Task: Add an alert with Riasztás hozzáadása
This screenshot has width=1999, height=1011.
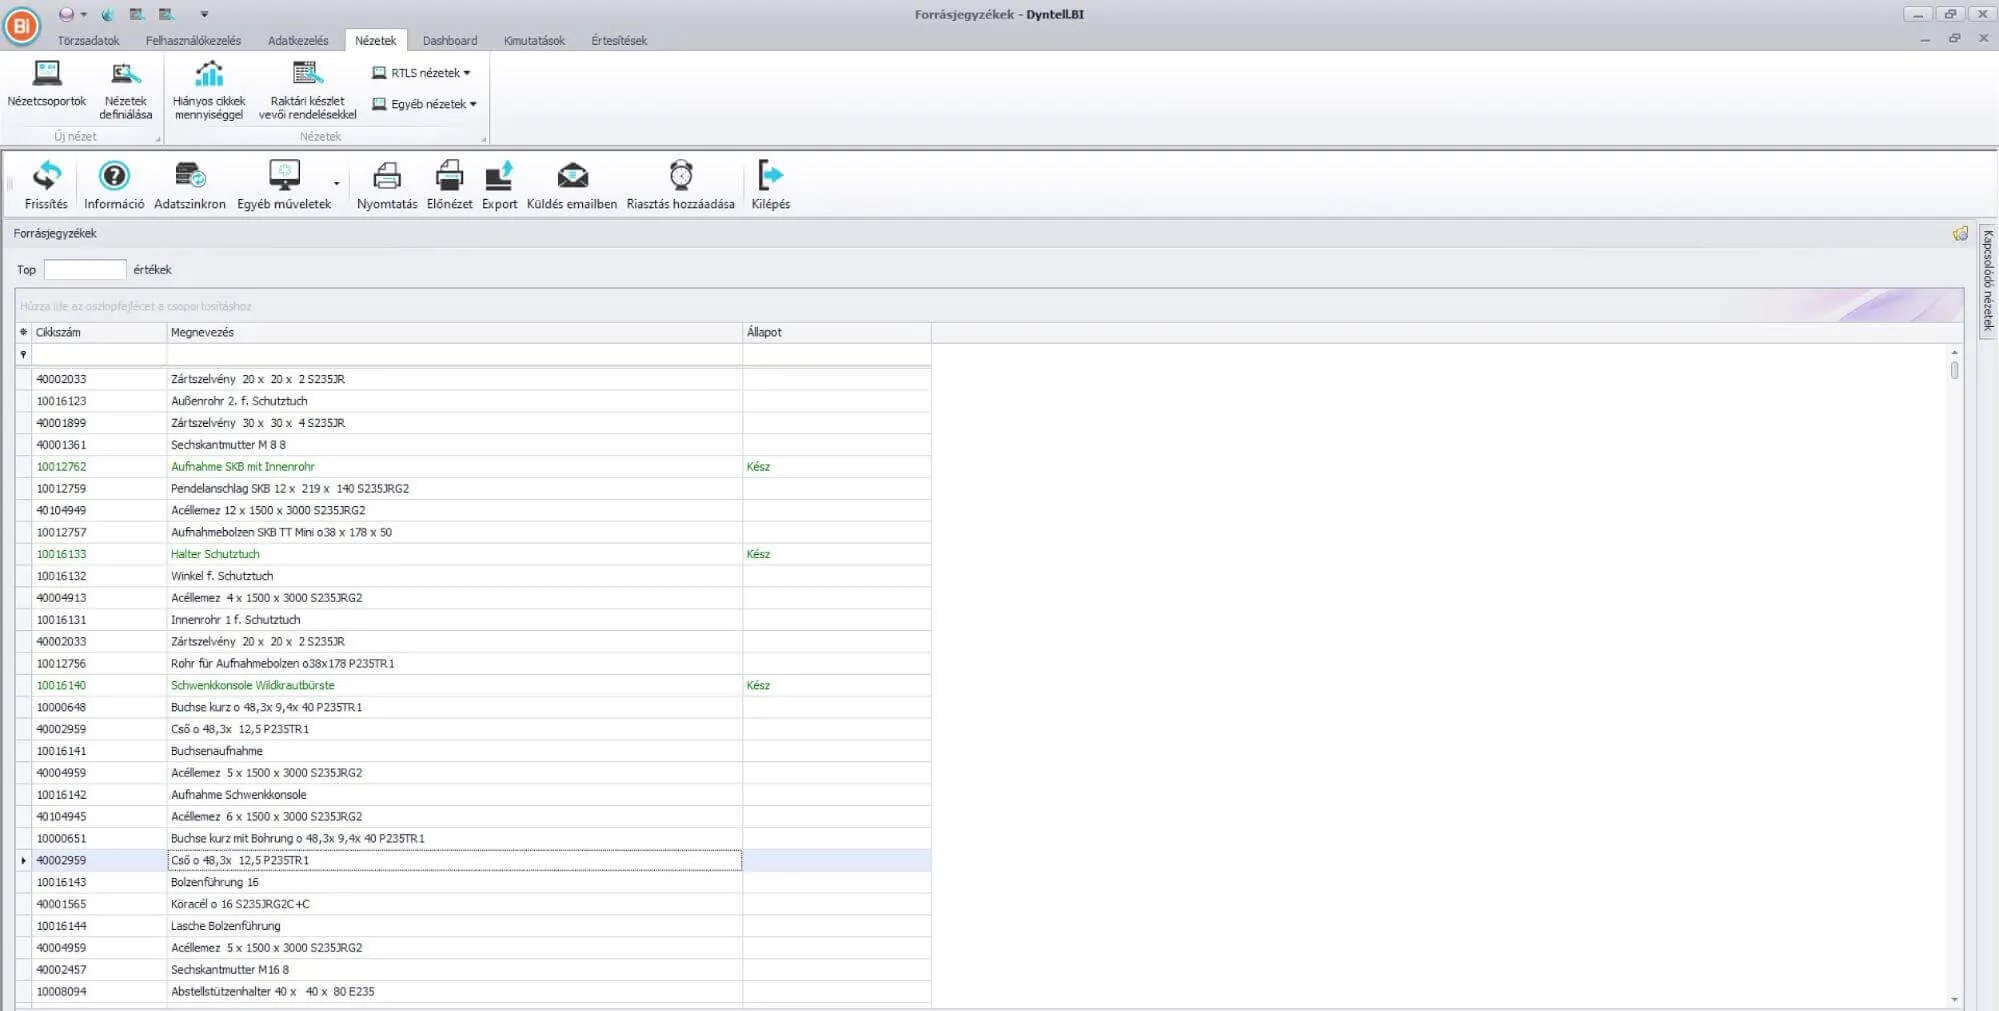Action: (x=680, y=177)
